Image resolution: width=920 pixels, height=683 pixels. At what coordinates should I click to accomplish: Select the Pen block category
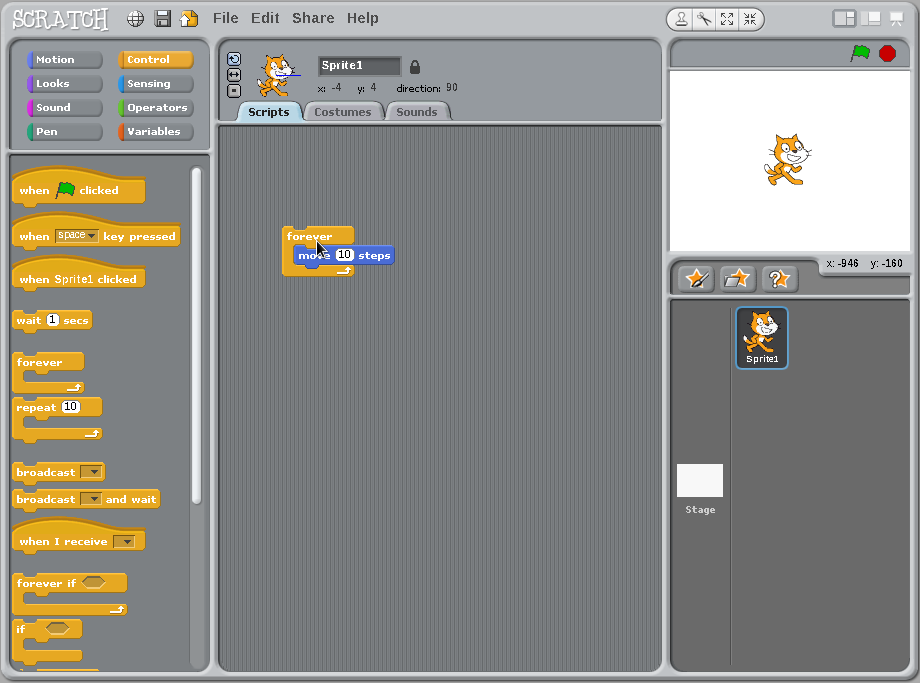[x=65, y=131]
